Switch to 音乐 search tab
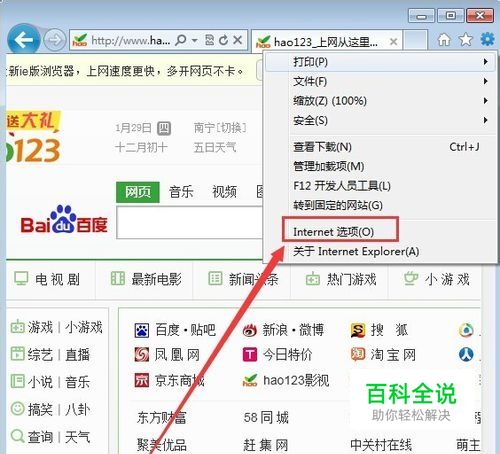Image resolution: width=500 pixels, height=454 pixels. pyautogui.click(x=181, y=192)
